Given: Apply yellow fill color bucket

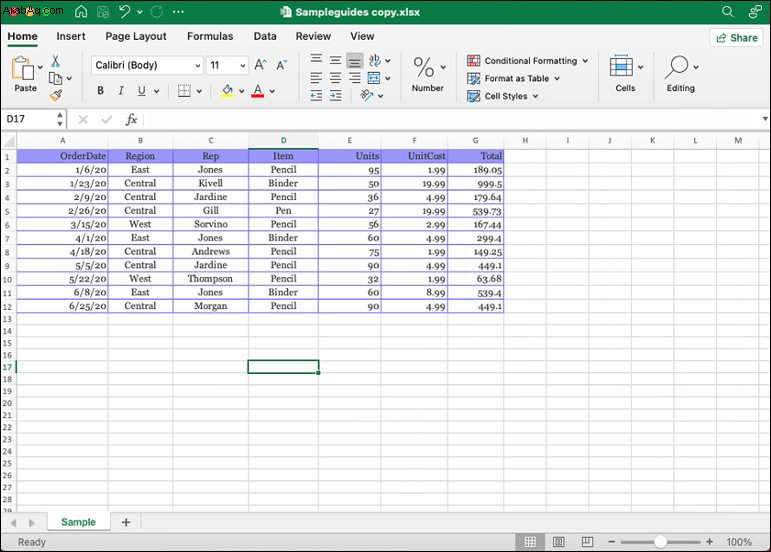Looking at the screenshot, I should [227, 90].
